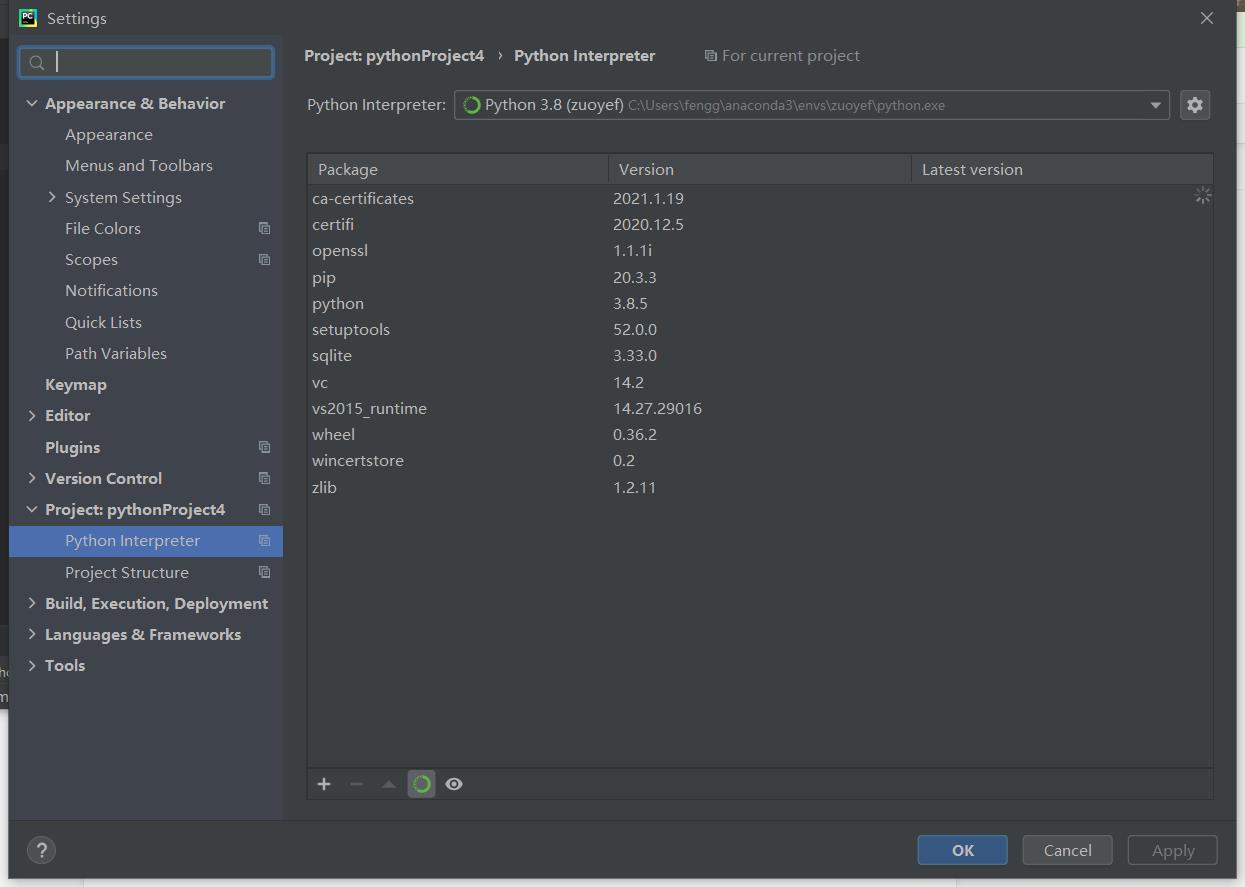Click the interpreter settings gear icon
Screen dimensions: 1245x887
[x=1195, y=105]
